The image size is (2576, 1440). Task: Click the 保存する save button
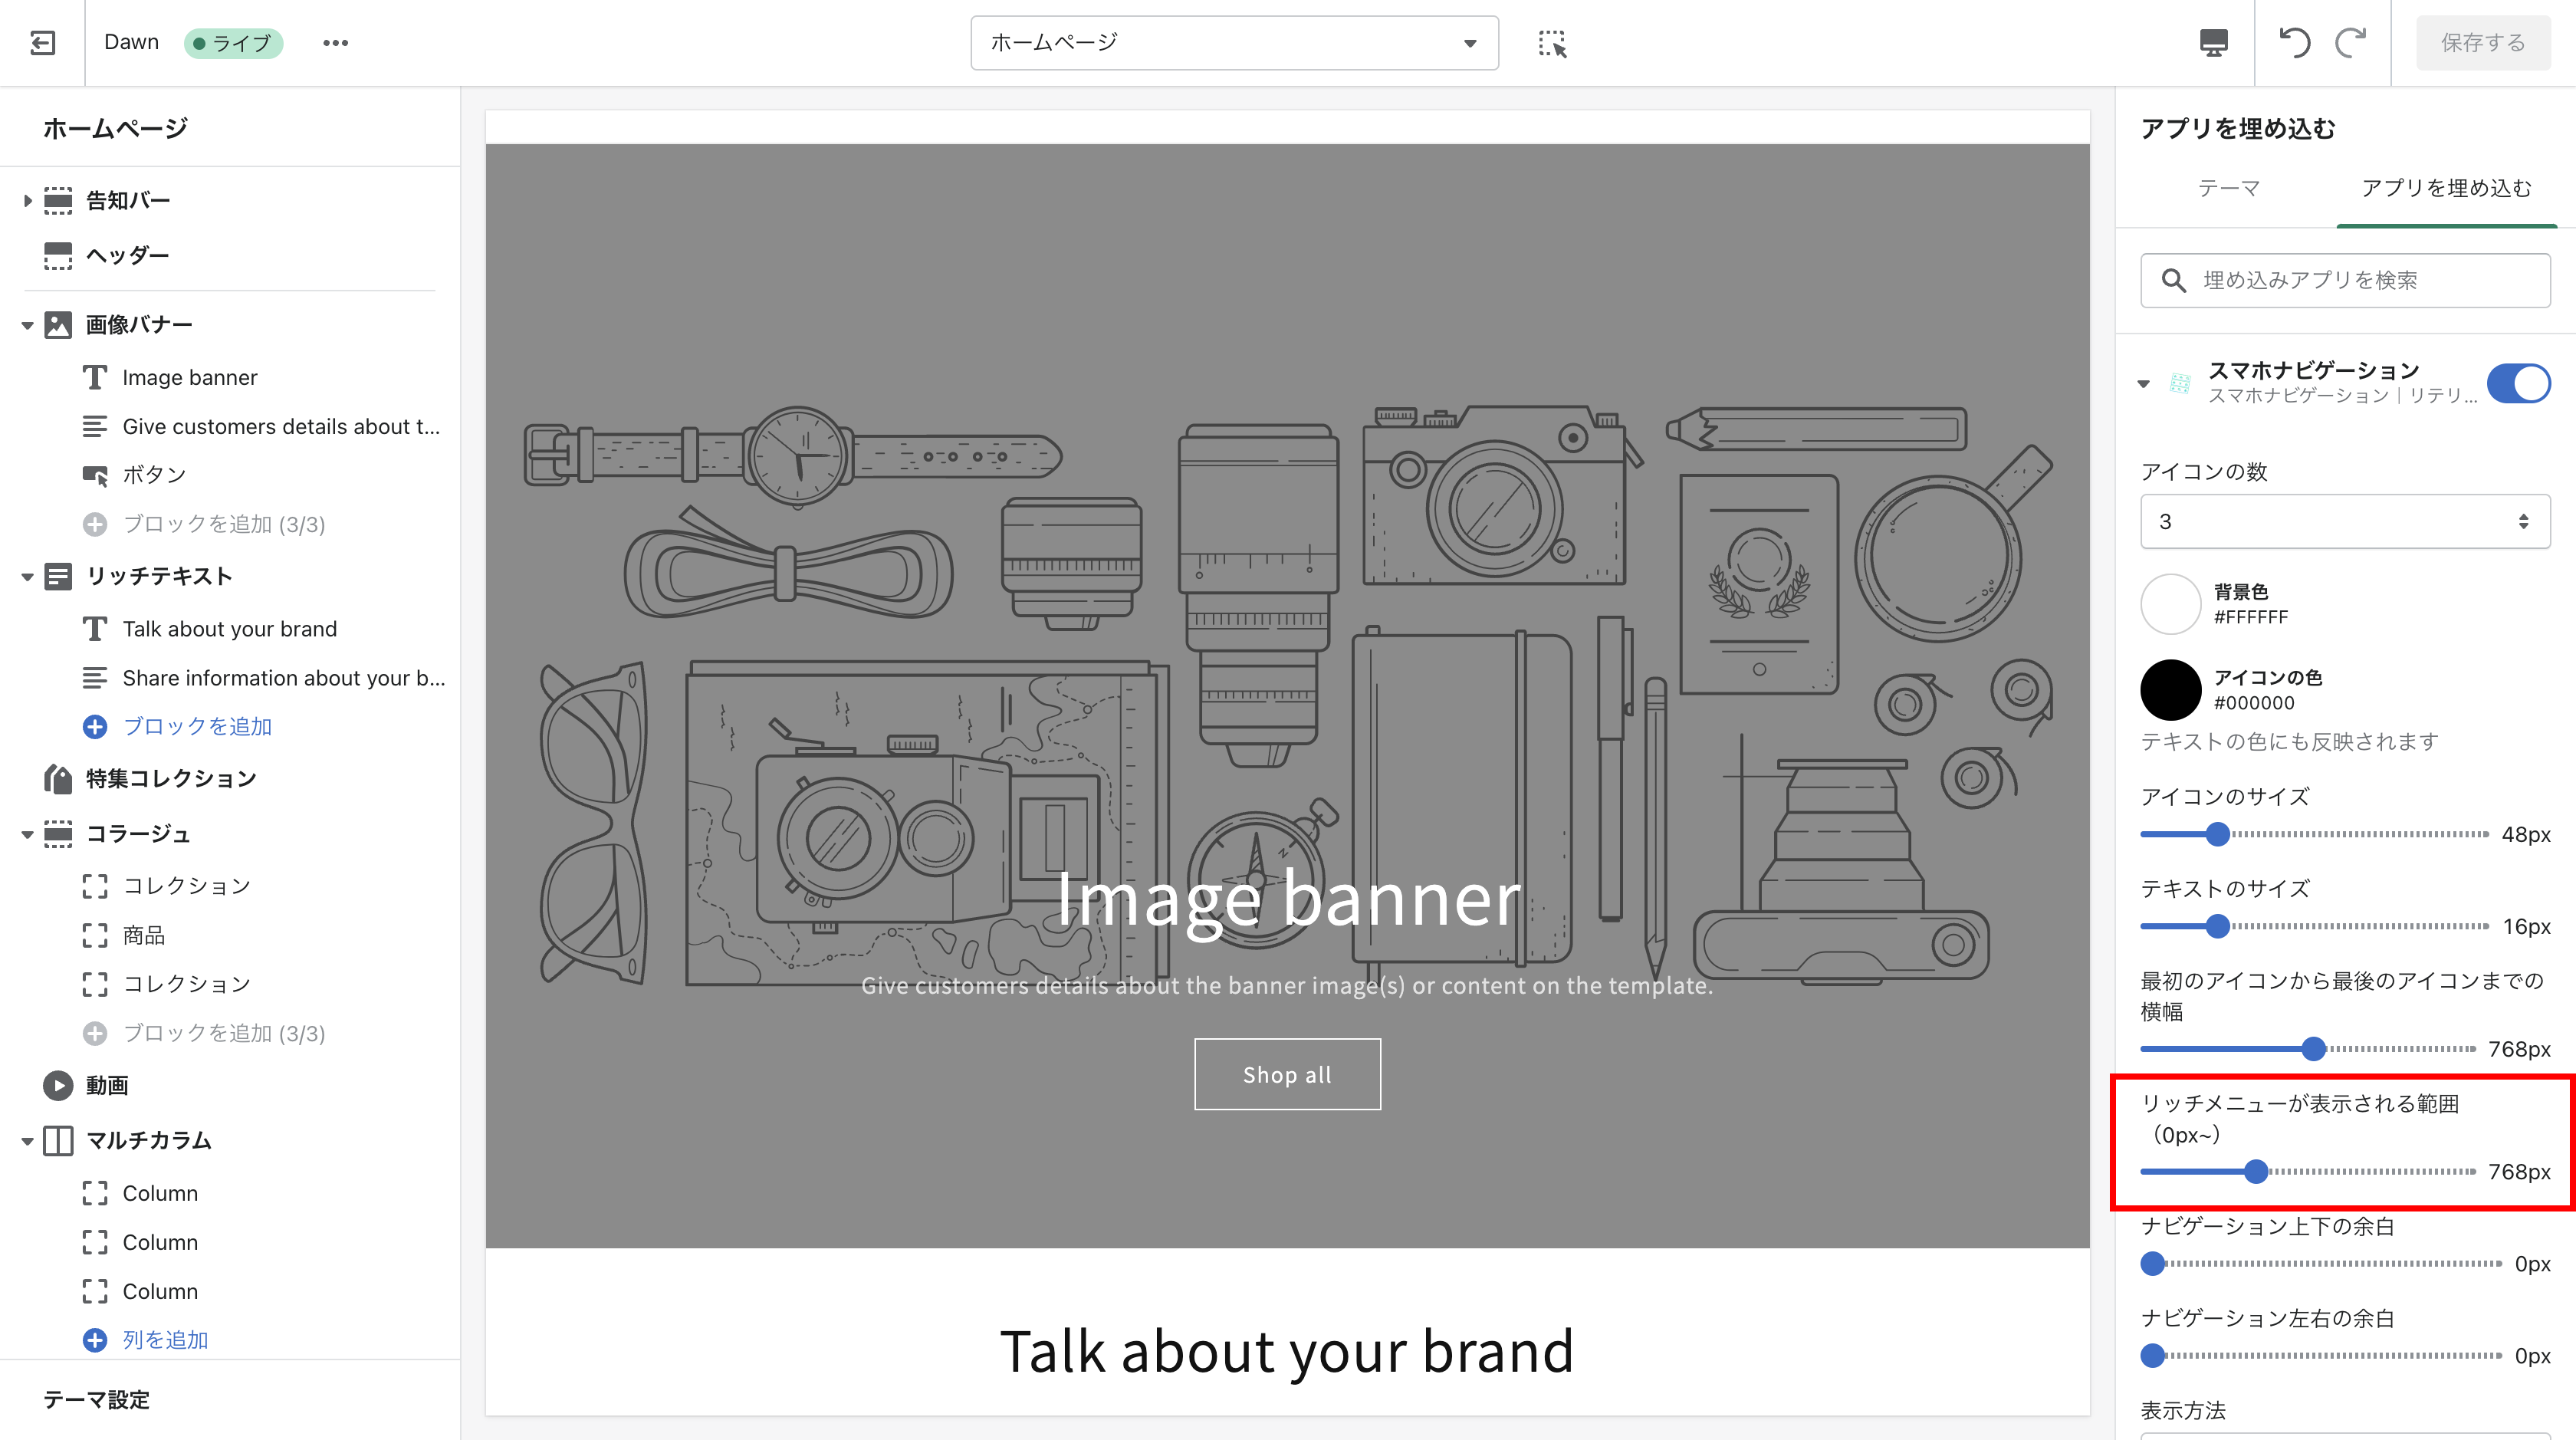(2482, 43)
